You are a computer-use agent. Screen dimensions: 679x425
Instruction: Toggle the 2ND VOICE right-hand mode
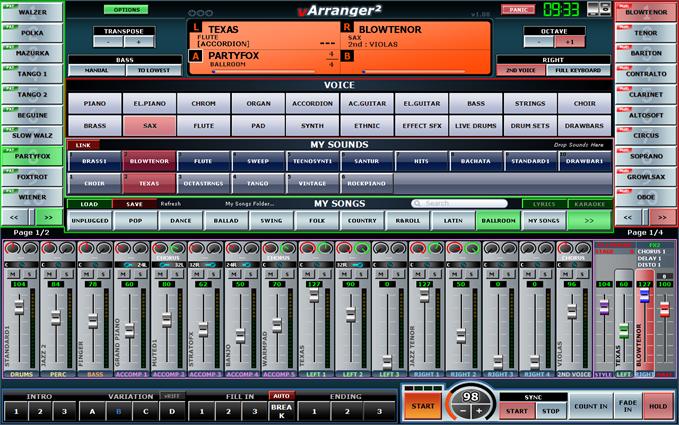click(x=520, y=71)
